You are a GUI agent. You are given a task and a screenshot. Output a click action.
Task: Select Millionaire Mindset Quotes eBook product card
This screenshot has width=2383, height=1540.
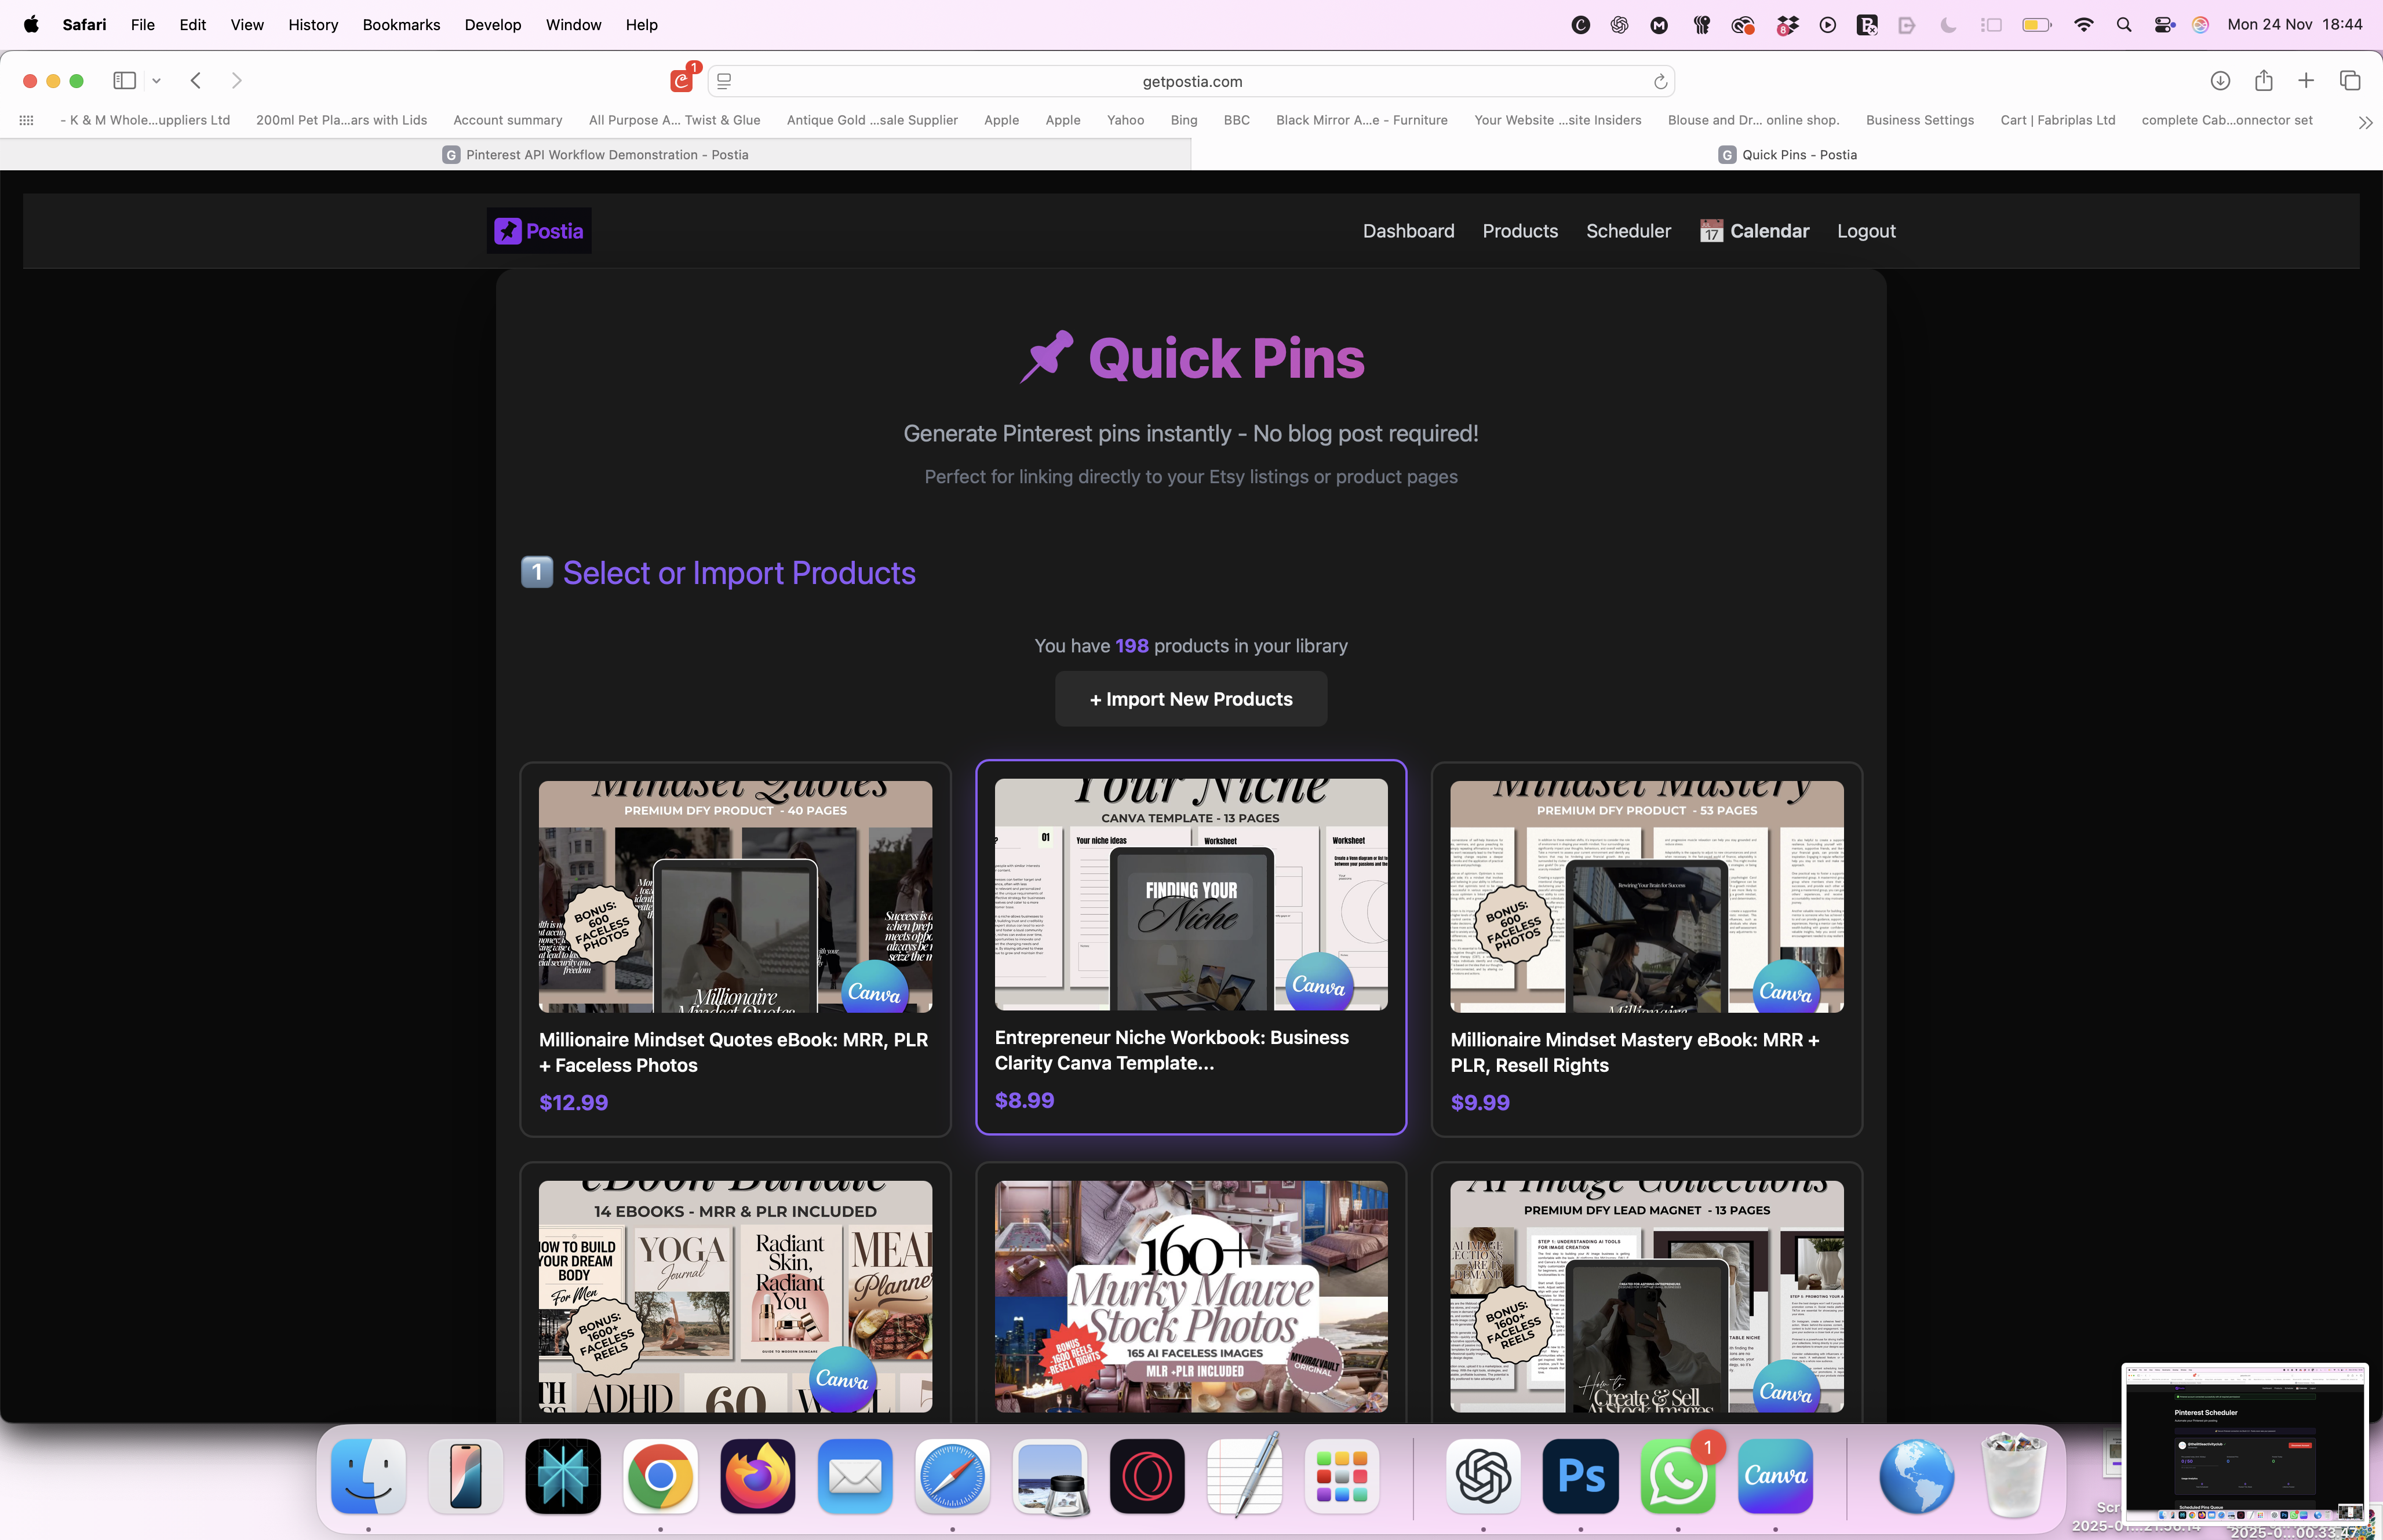735,949
